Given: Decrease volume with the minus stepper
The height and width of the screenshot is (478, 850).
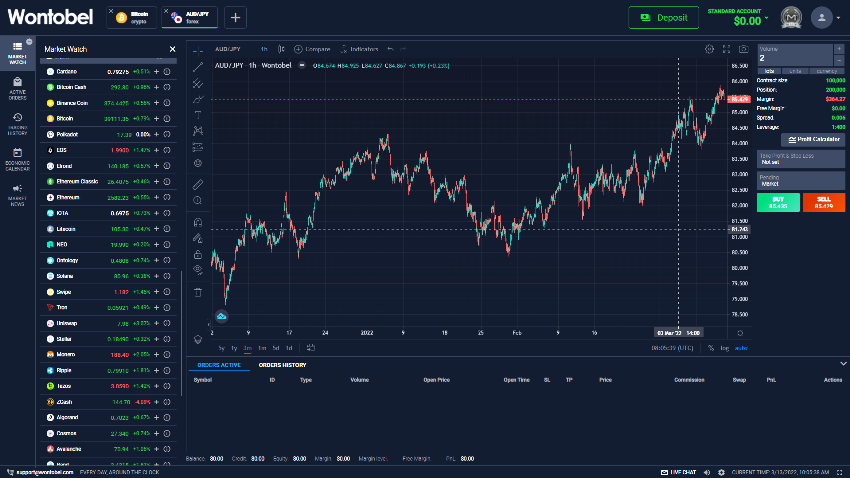Looking at the screenshot, I should [x=839, y=60].
